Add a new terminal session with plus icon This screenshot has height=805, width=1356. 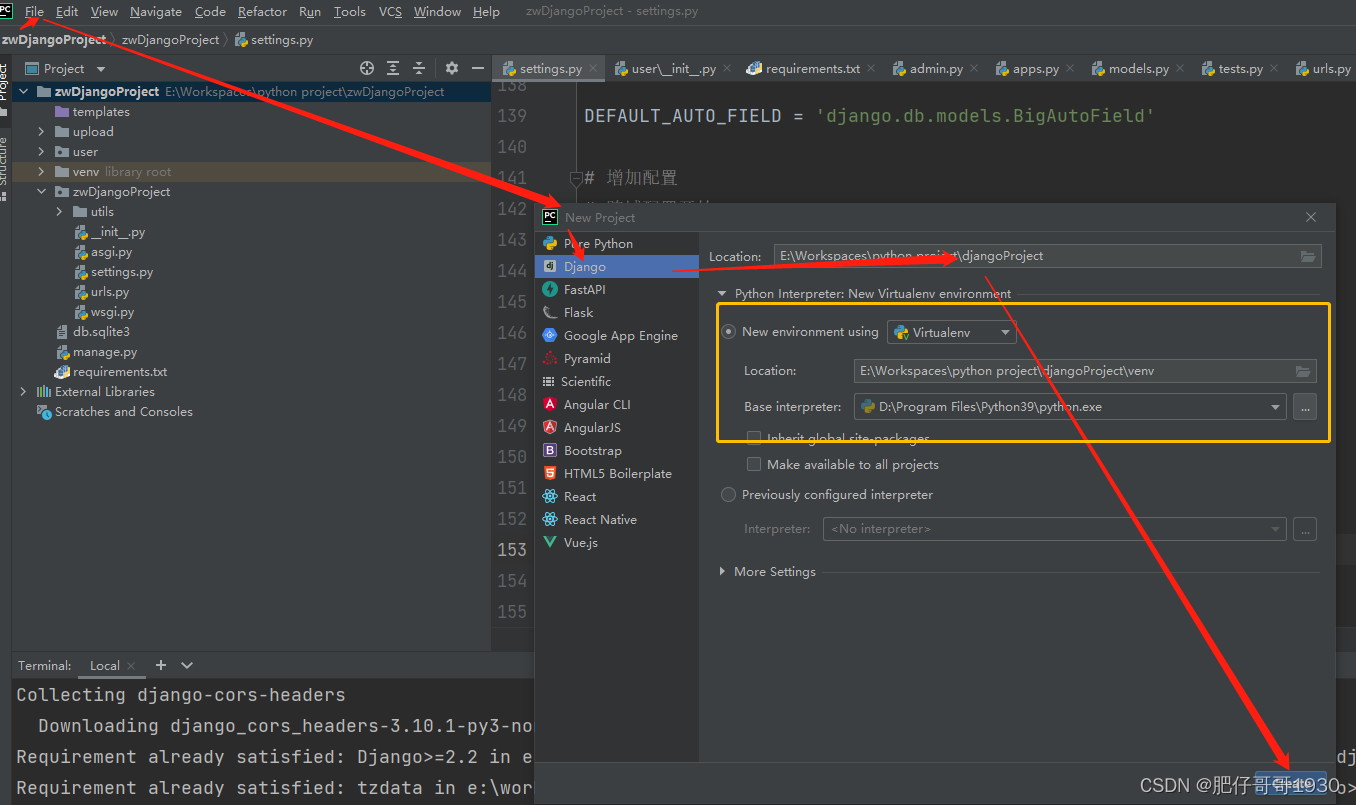click(x=160, y=665)
